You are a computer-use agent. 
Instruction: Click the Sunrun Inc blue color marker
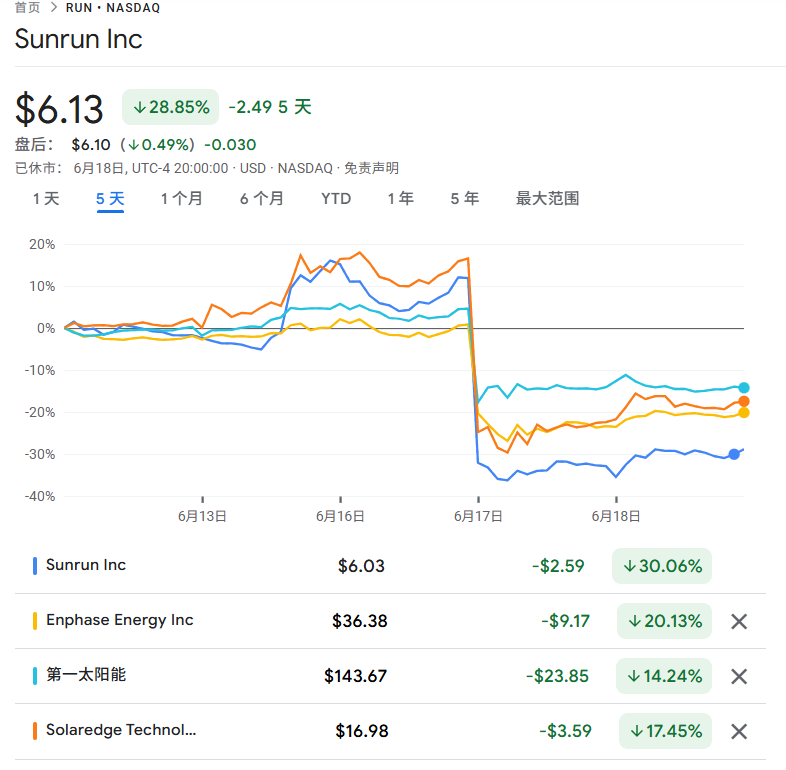coord(35,566)
